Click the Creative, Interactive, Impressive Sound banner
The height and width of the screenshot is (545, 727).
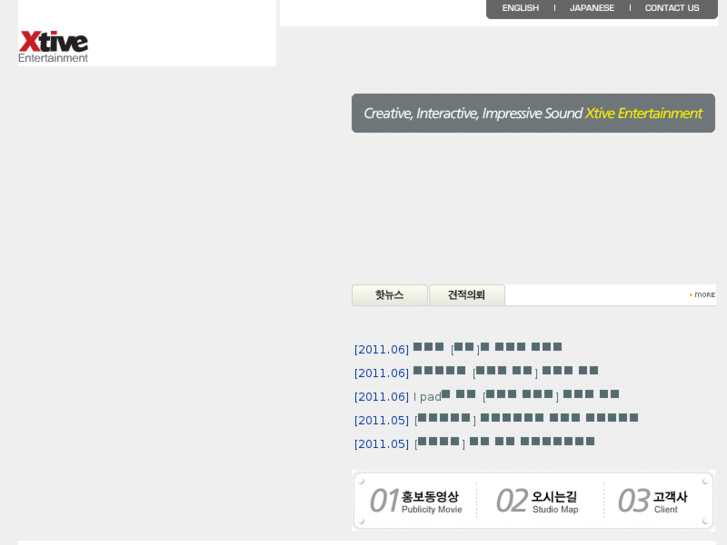pyautogui.click(x=533, y=113)
